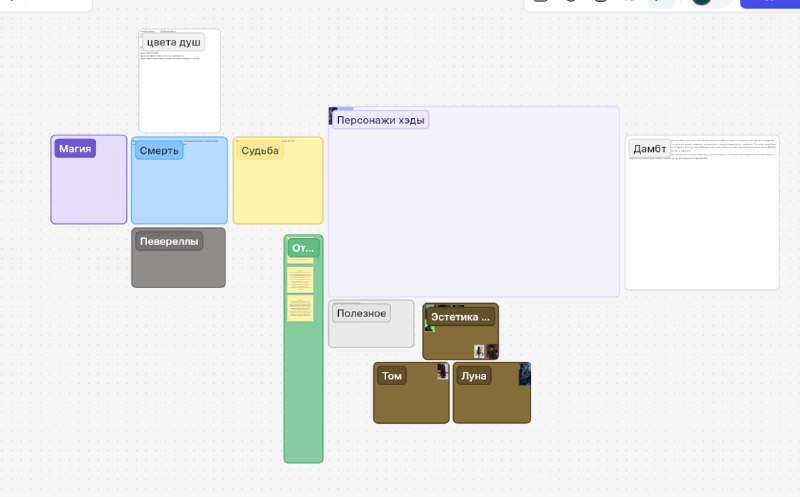Select the Певереллы section label

(169, 241)
